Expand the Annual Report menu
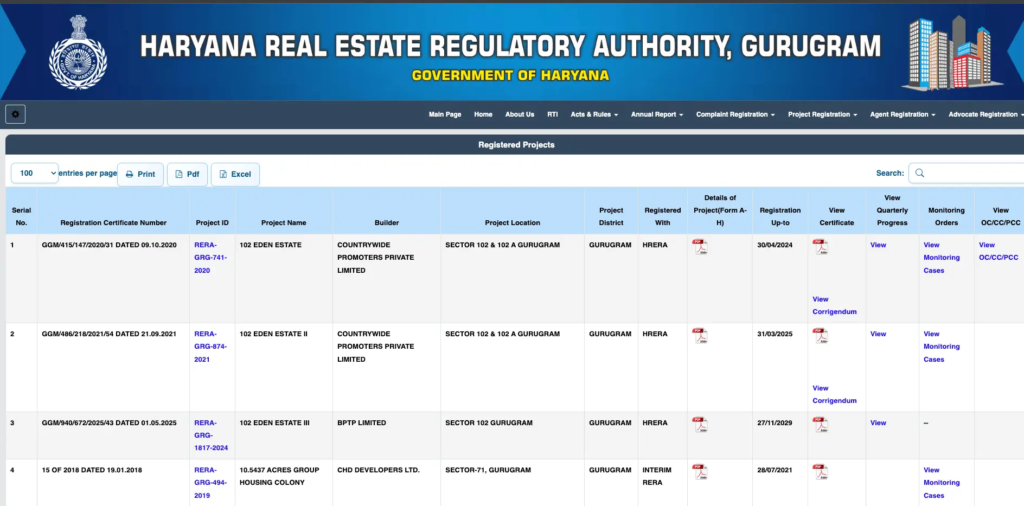The height and width of the screenshot is (506, 1024). (656, 114)
